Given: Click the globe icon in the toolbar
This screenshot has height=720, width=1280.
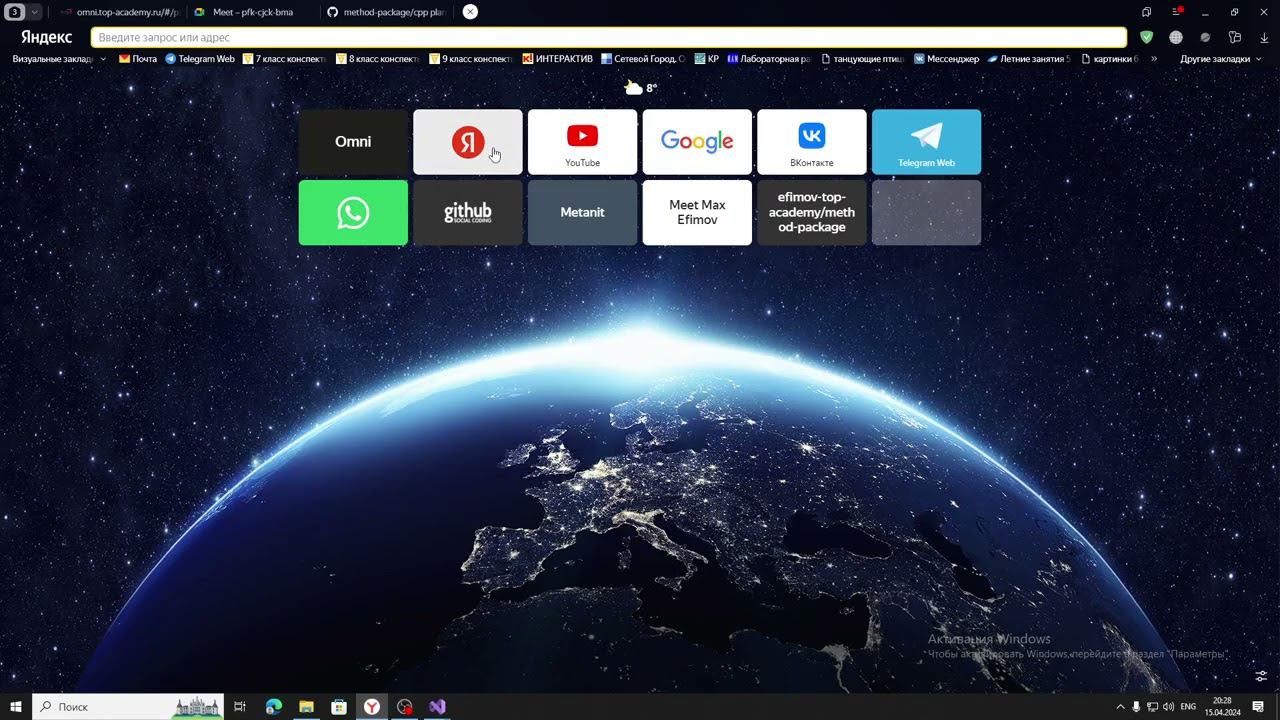Looking at the screenshot, I should 1176,37.
